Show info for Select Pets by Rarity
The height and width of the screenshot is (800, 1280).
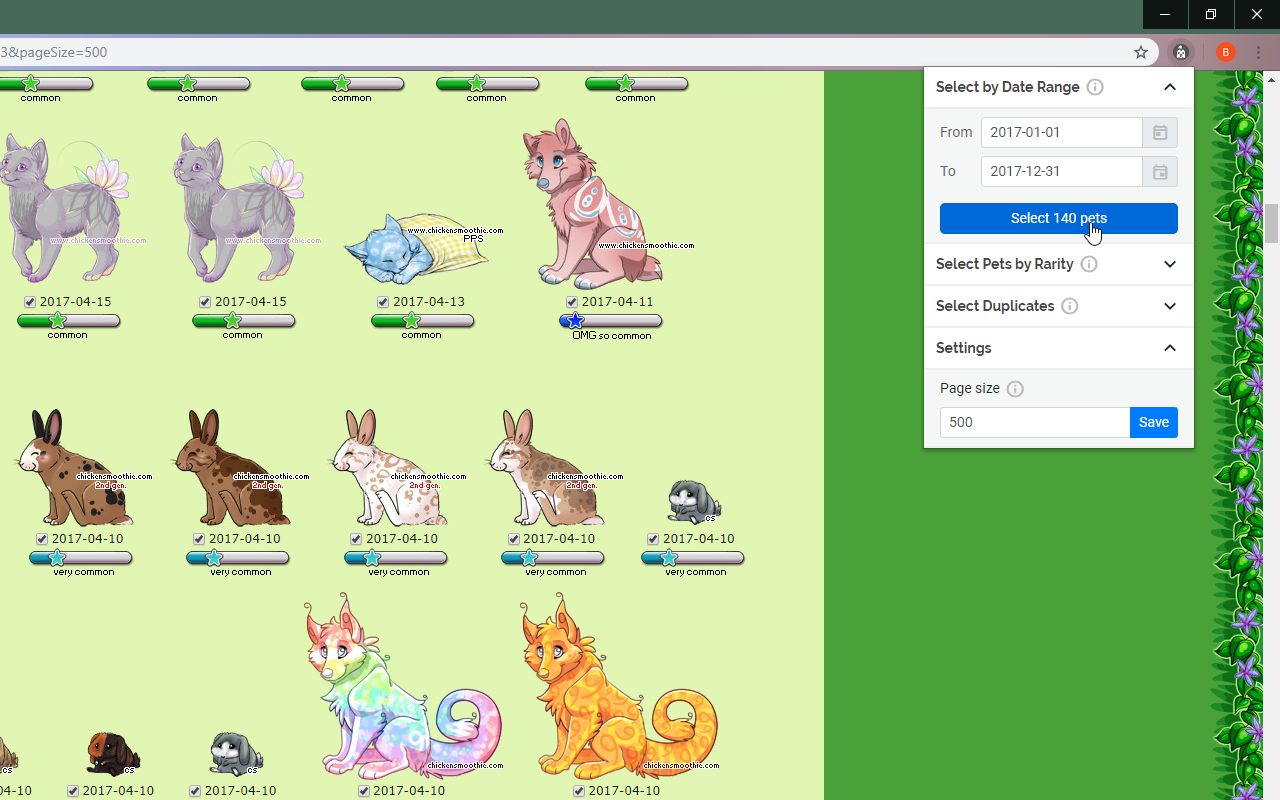1089,264
